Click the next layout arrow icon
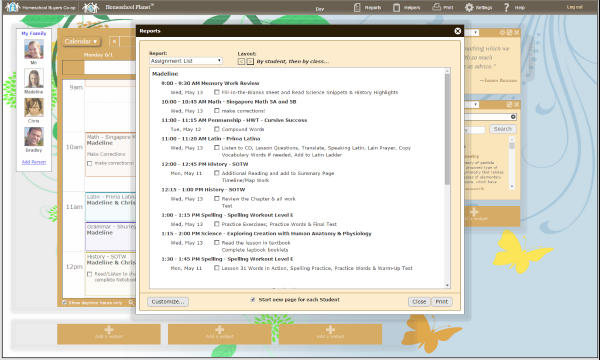This screenshot has width=600, height=360. [x=250, y=61]
